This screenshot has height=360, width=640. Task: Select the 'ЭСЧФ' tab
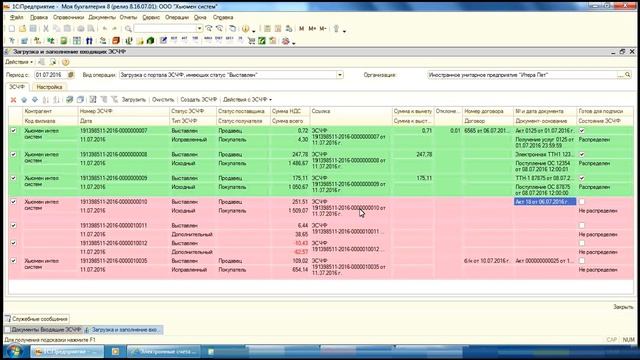point(17,87)
